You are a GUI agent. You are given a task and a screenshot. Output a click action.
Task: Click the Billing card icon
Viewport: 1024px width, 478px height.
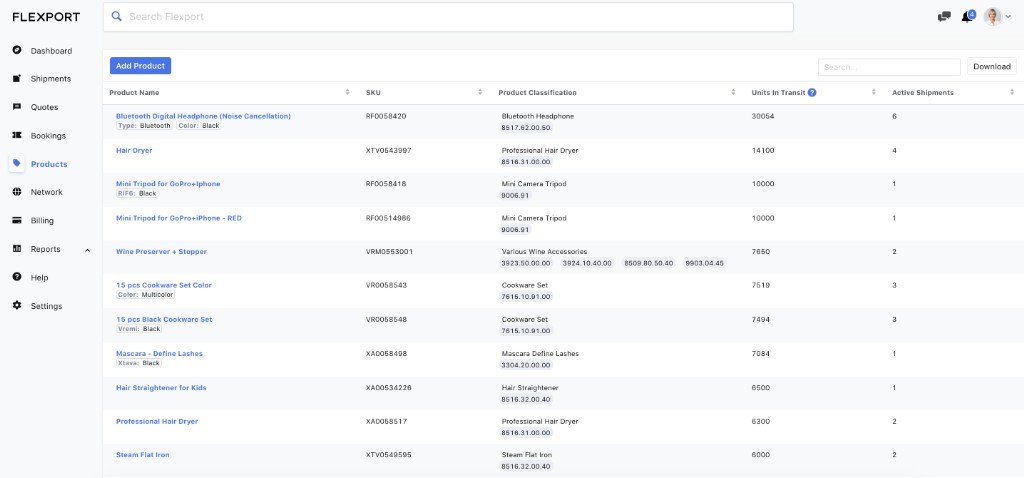click(x=17, y=220)
